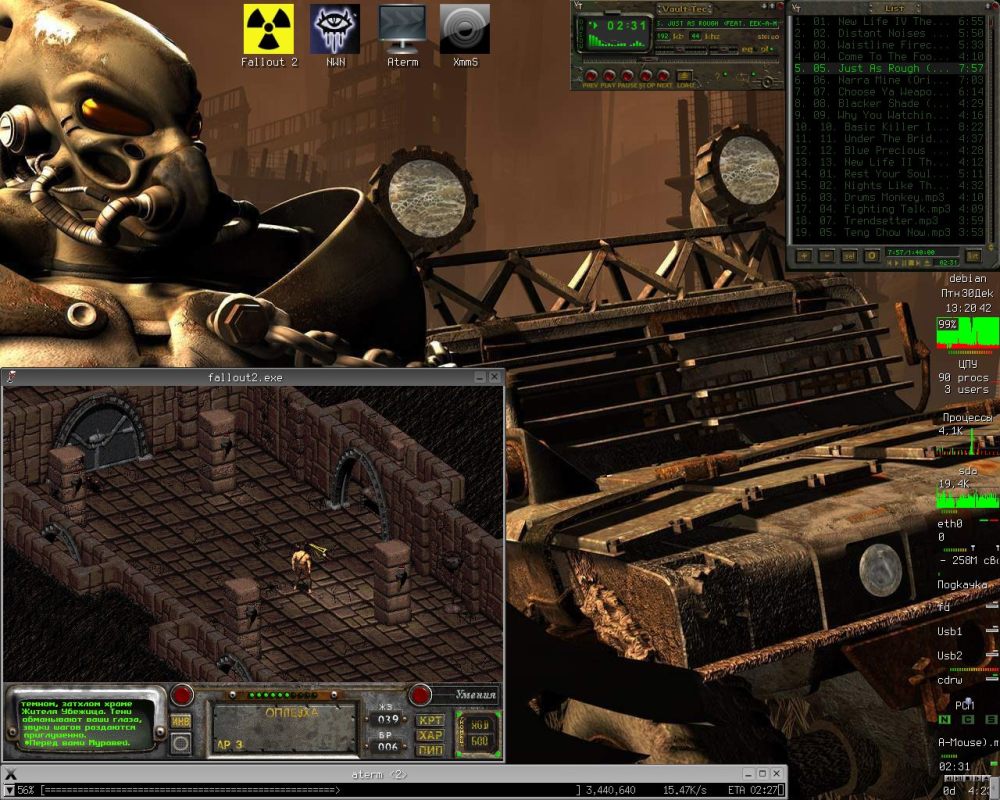Open the Умения skills panel in Fallout
1000x800 pixels.
476,694
